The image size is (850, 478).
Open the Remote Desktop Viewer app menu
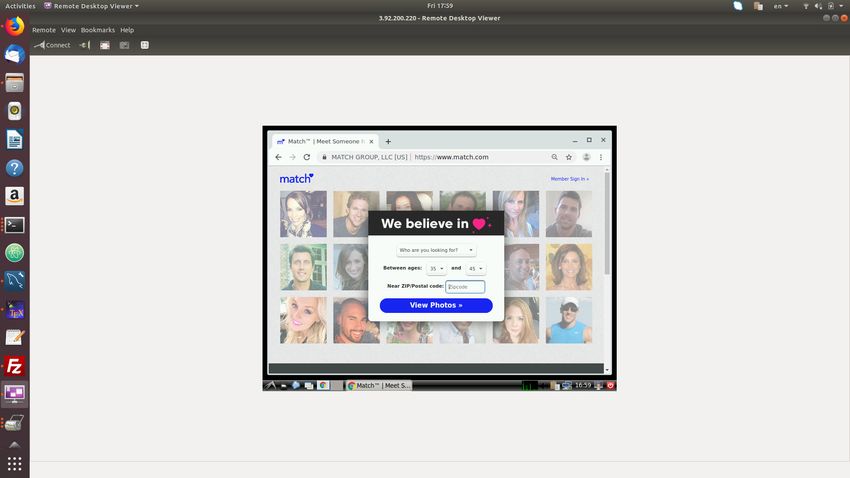pyautogui.click(x=91, y=6)
